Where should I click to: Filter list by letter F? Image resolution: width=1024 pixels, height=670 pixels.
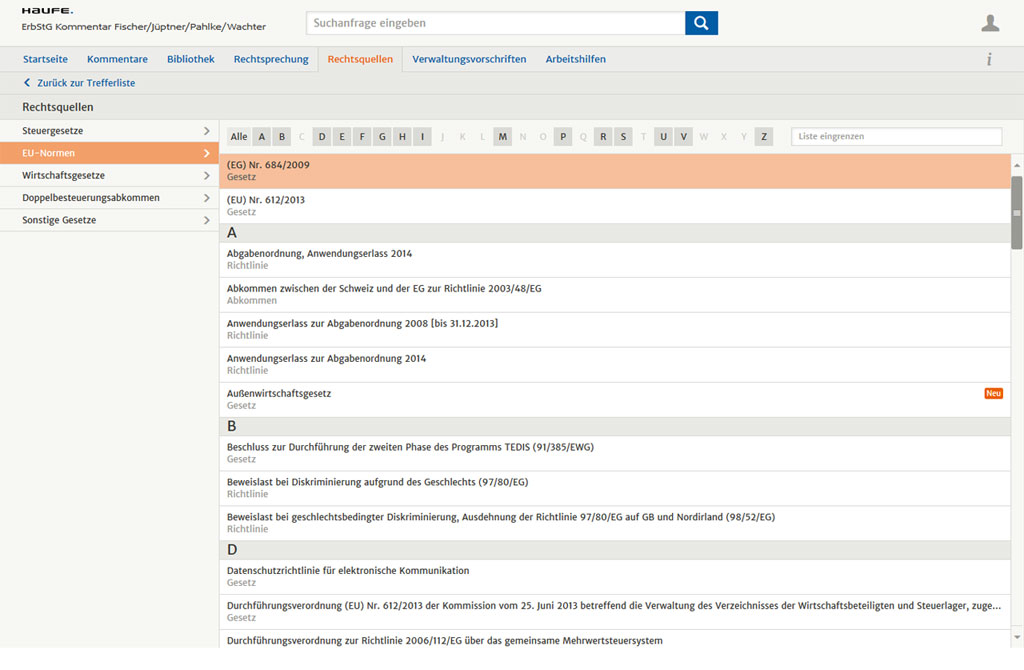click(362, 136)
